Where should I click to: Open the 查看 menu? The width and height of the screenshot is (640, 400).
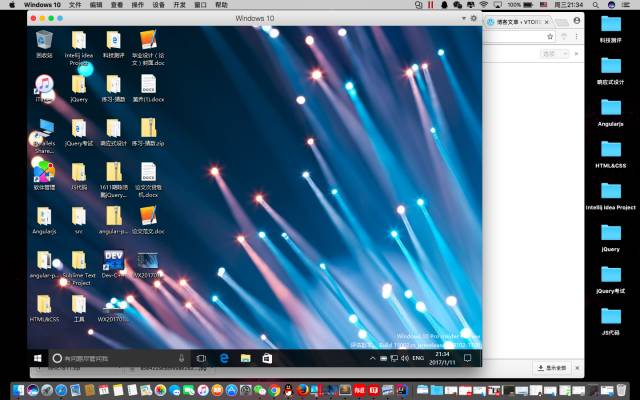[117, 5]
